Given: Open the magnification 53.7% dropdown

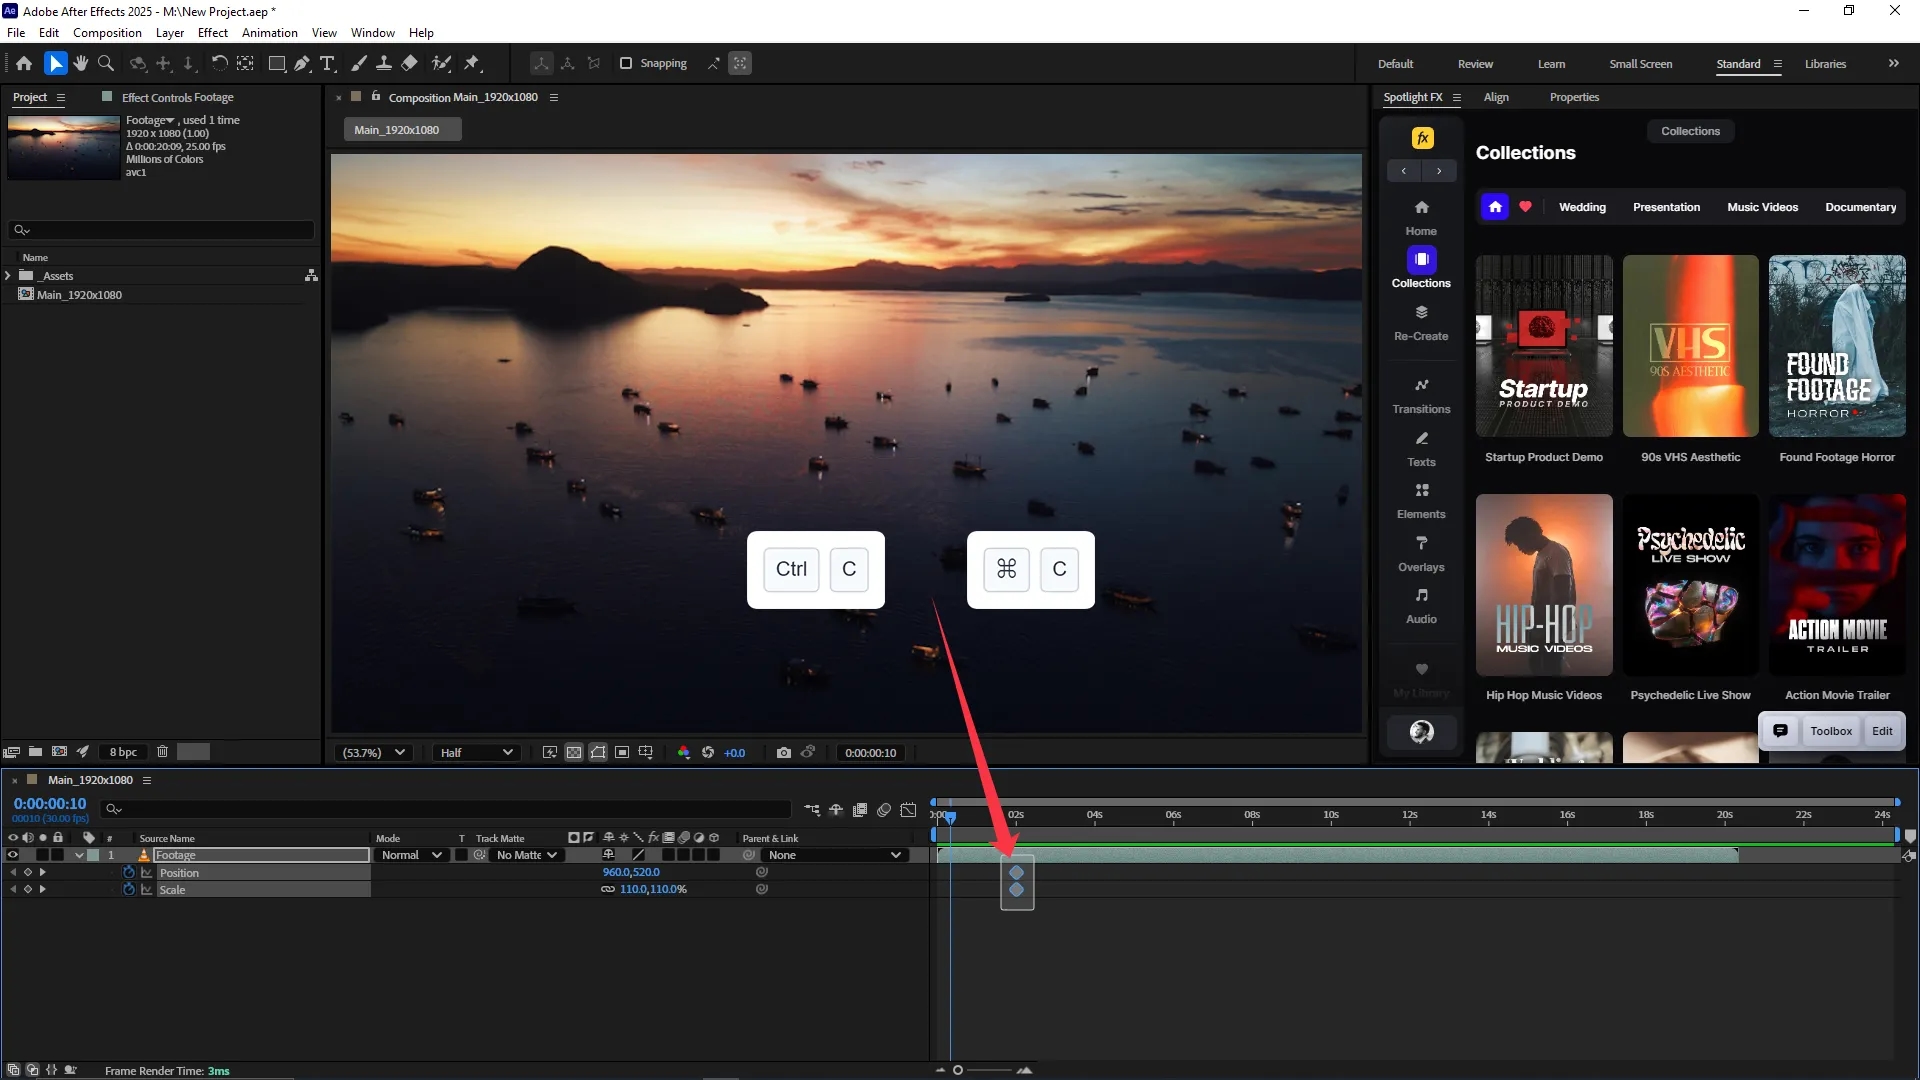Looking at the screenshot, I should coord(373,752).
